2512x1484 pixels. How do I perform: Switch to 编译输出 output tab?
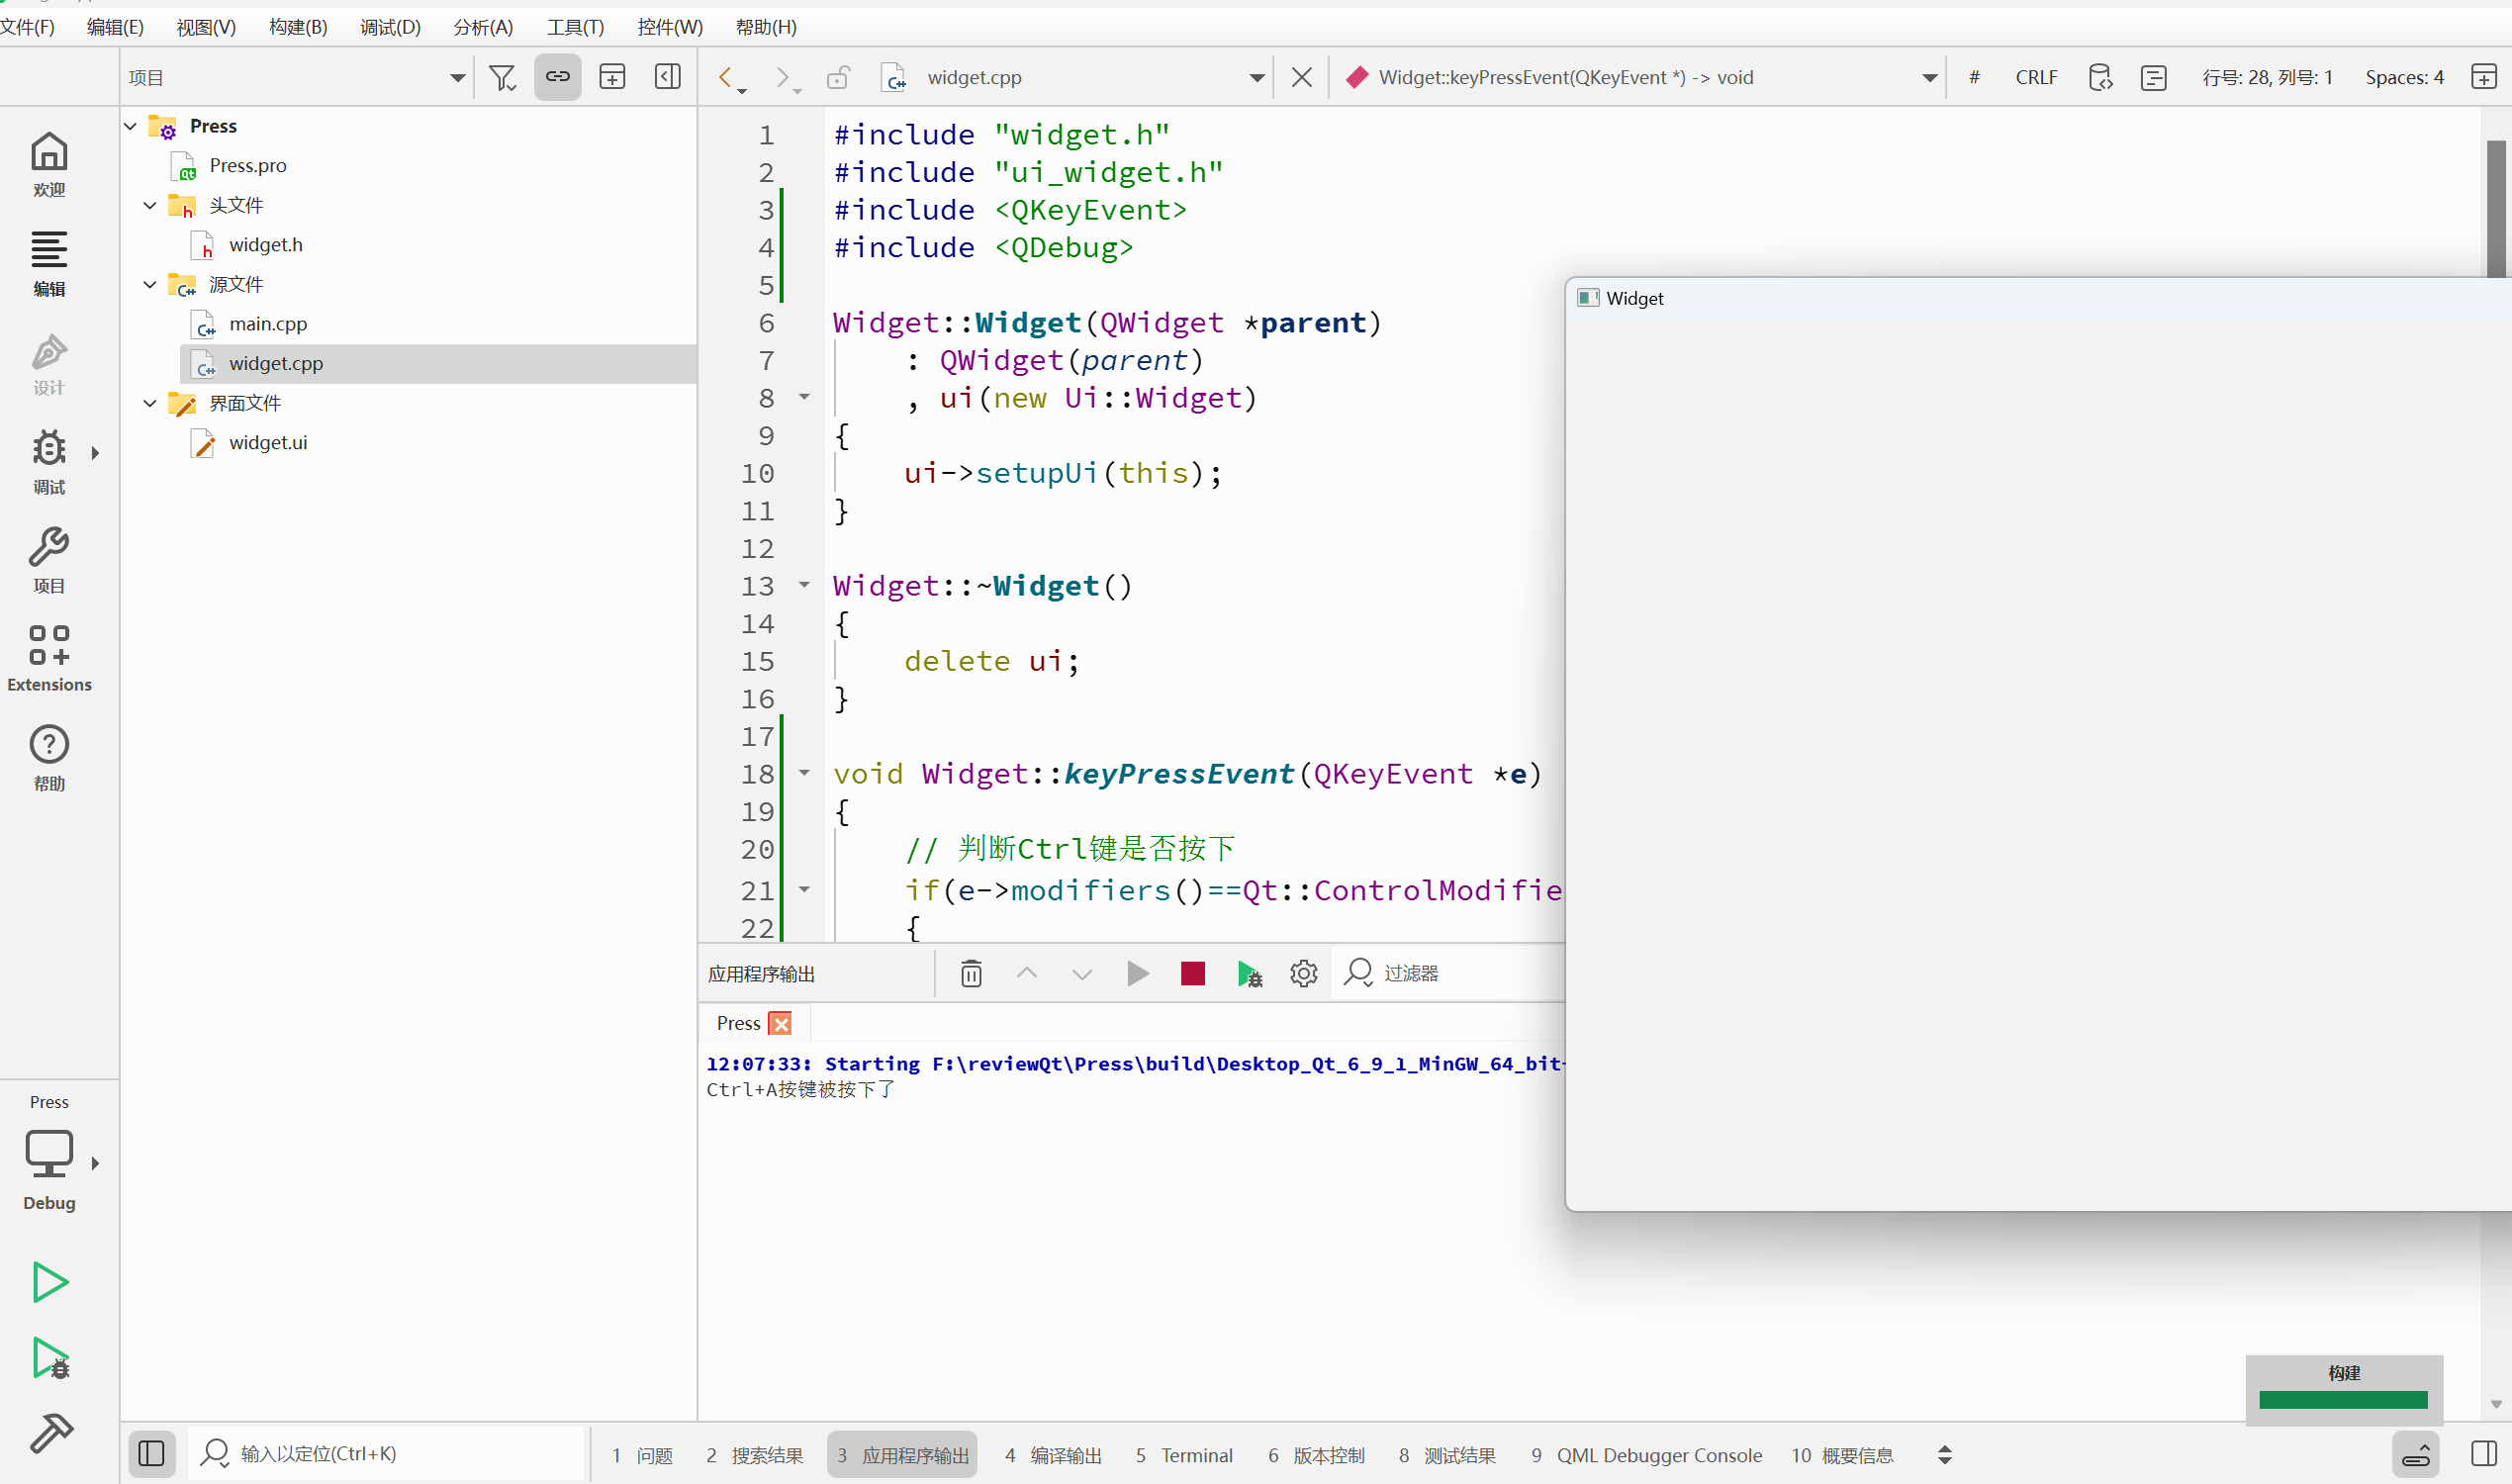click(1052, 1454)
